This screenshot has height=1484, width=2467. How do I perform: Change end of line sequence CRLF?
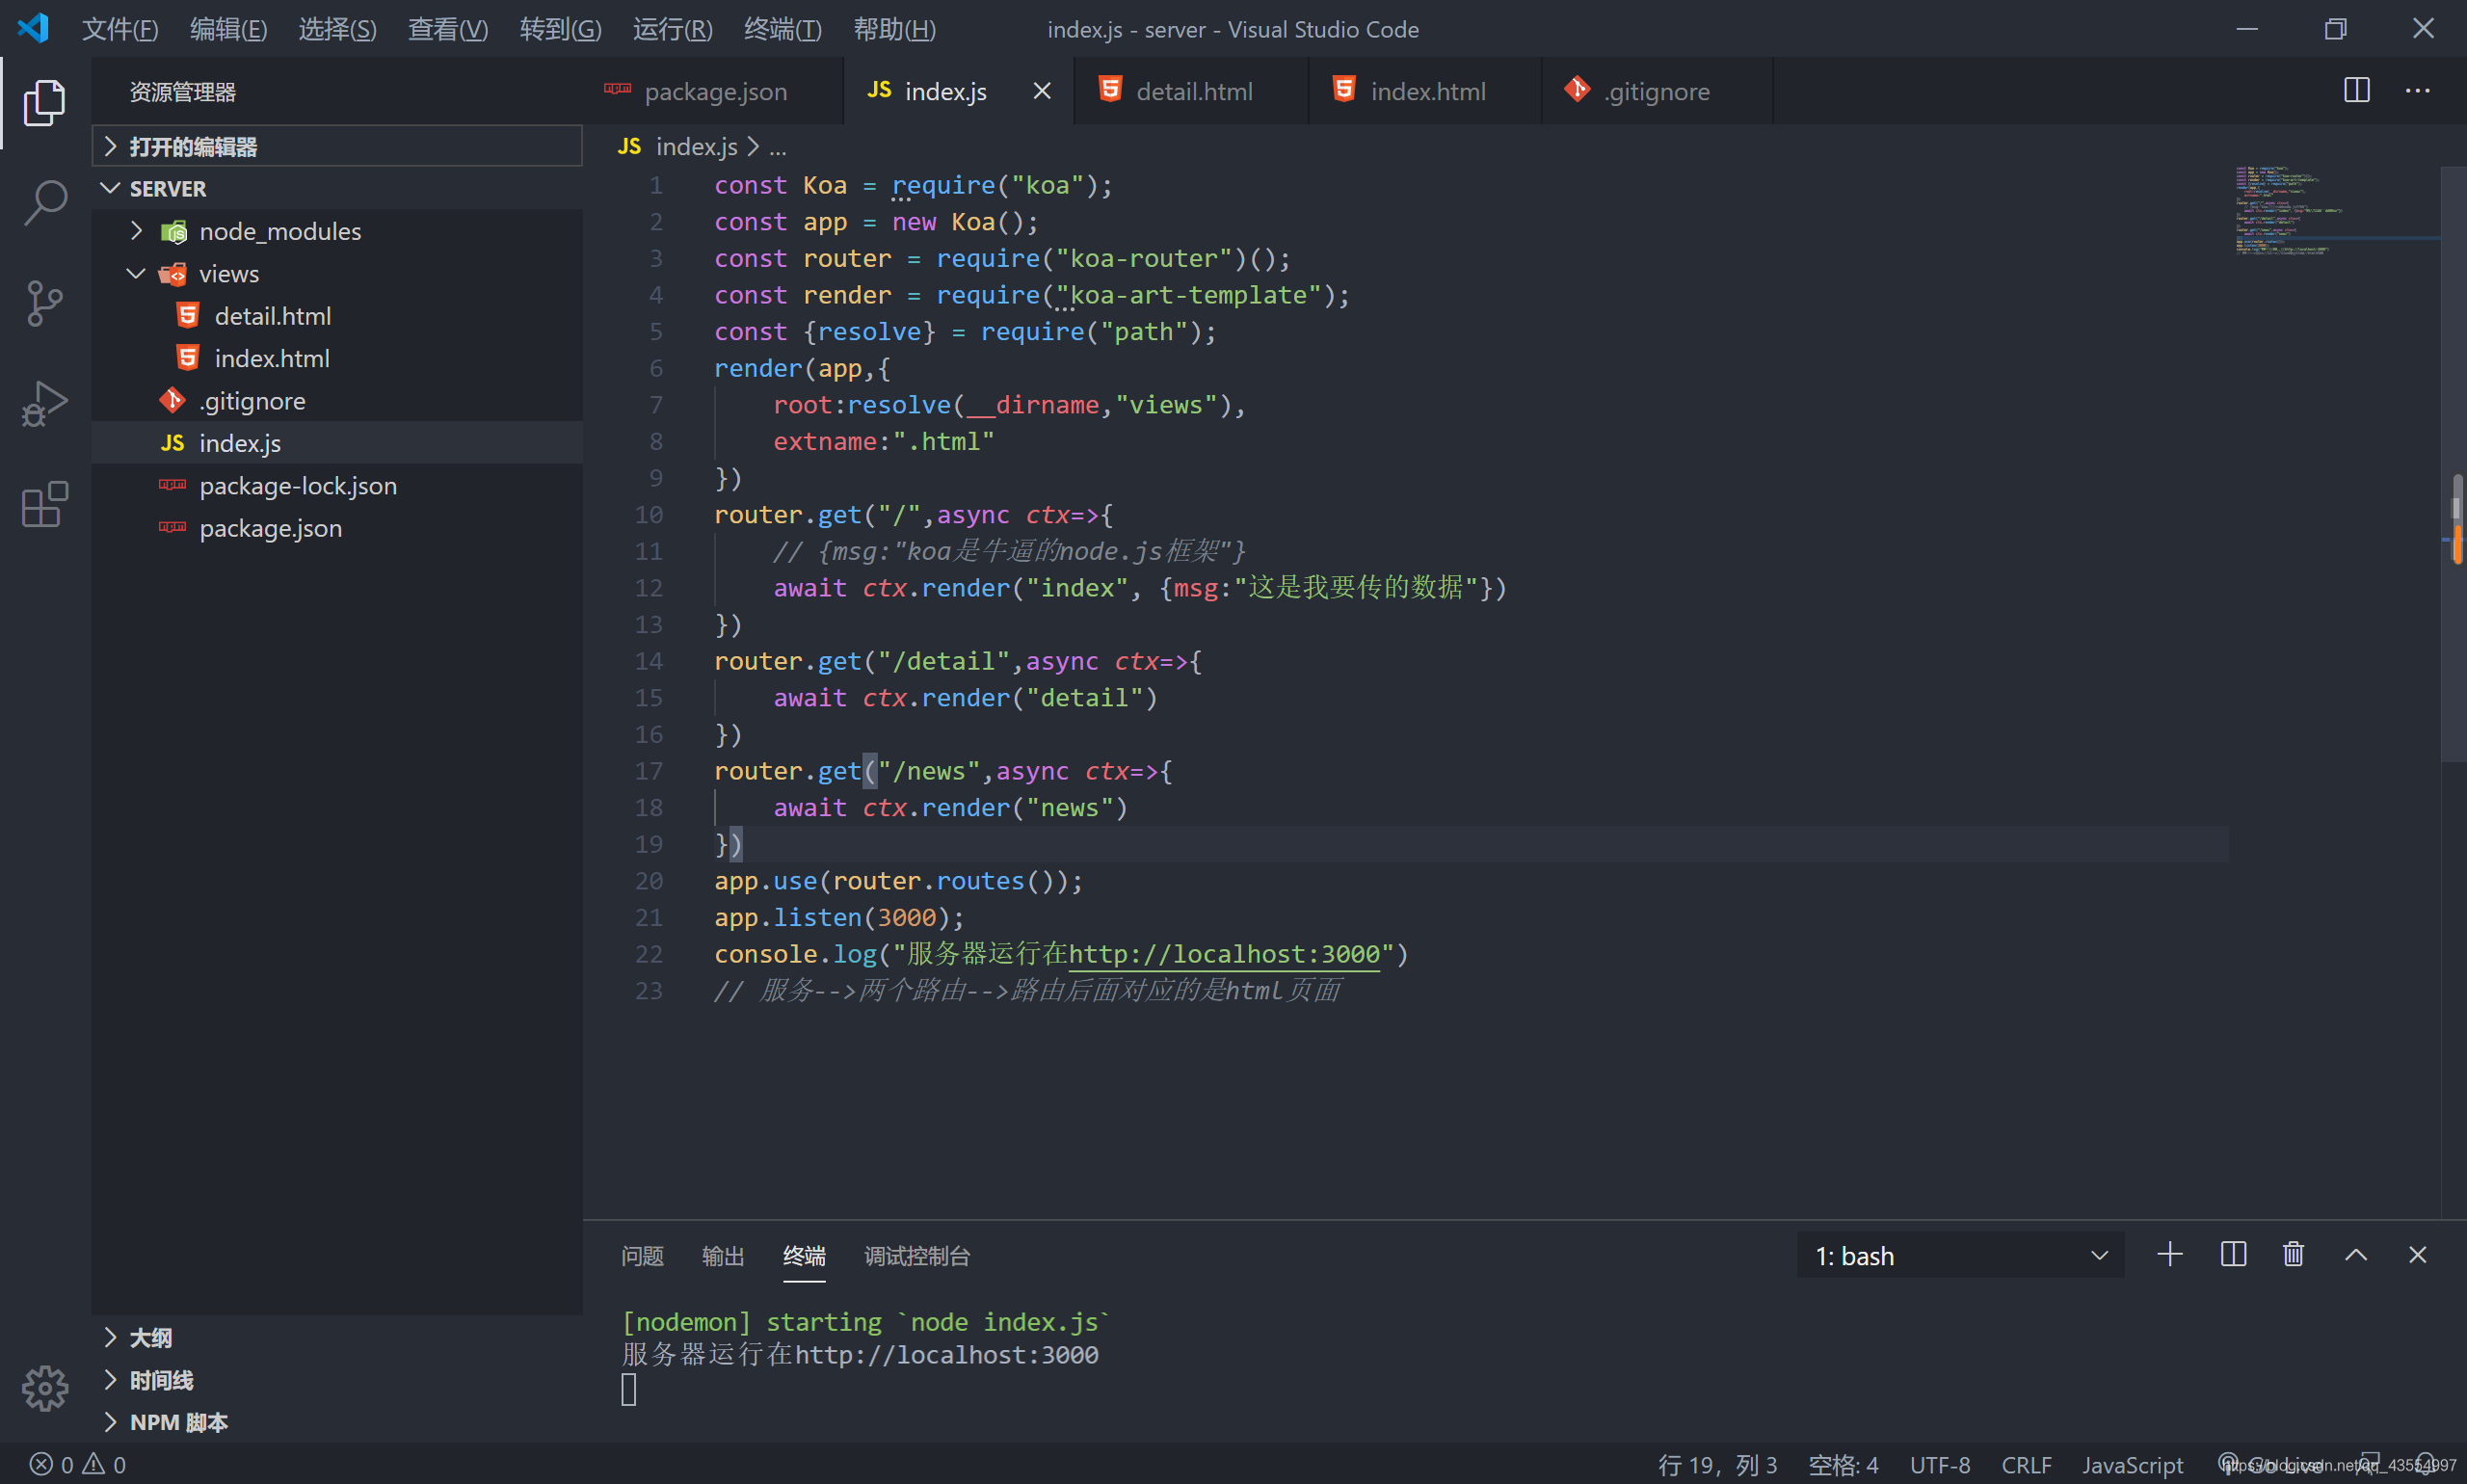click(x=2026, y=1465)
